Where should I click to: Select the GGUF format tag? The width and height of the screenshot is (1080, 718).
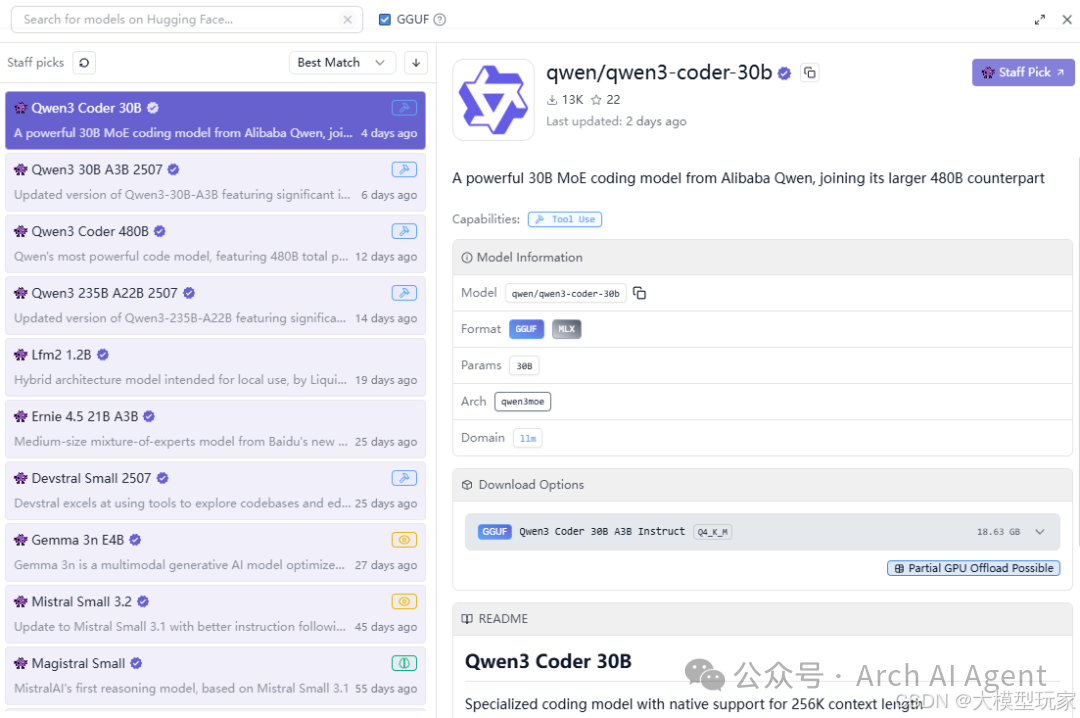tap(526, 329)
